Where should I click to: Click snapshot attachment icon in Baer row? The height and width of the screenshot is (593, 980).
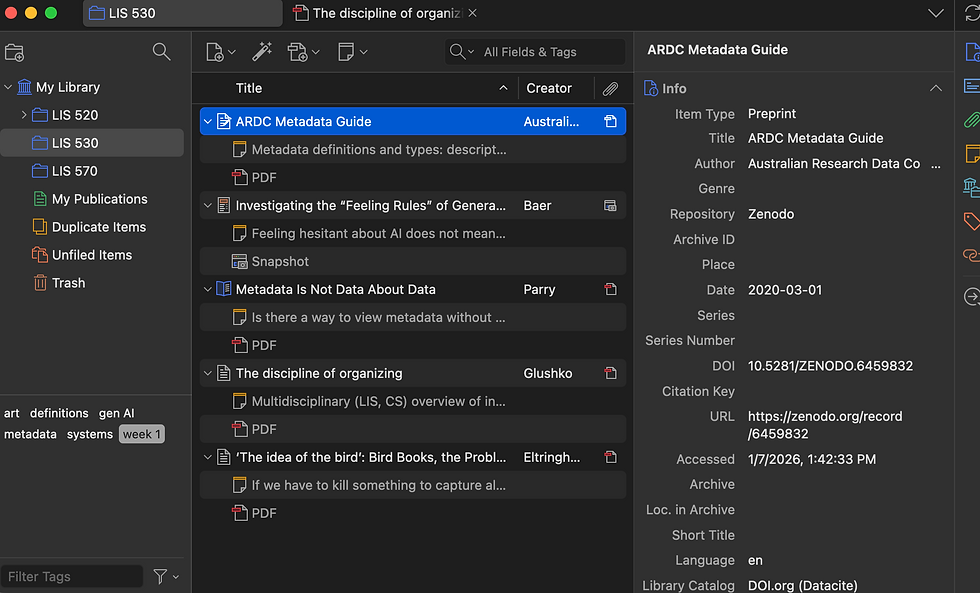click(610, 206)
